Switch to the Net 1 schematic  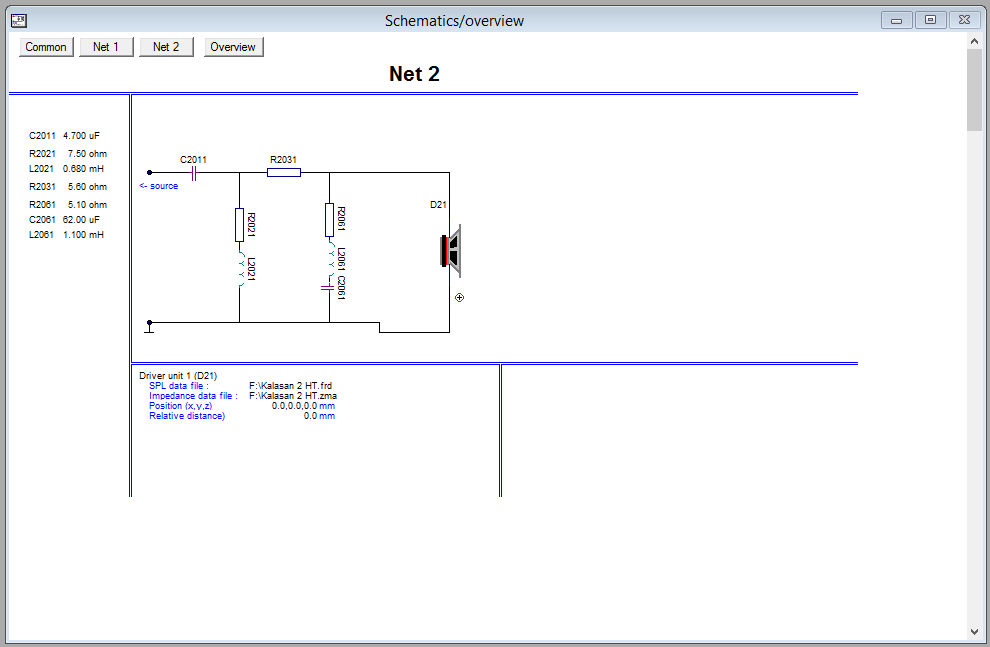click(x=106, y=47)
